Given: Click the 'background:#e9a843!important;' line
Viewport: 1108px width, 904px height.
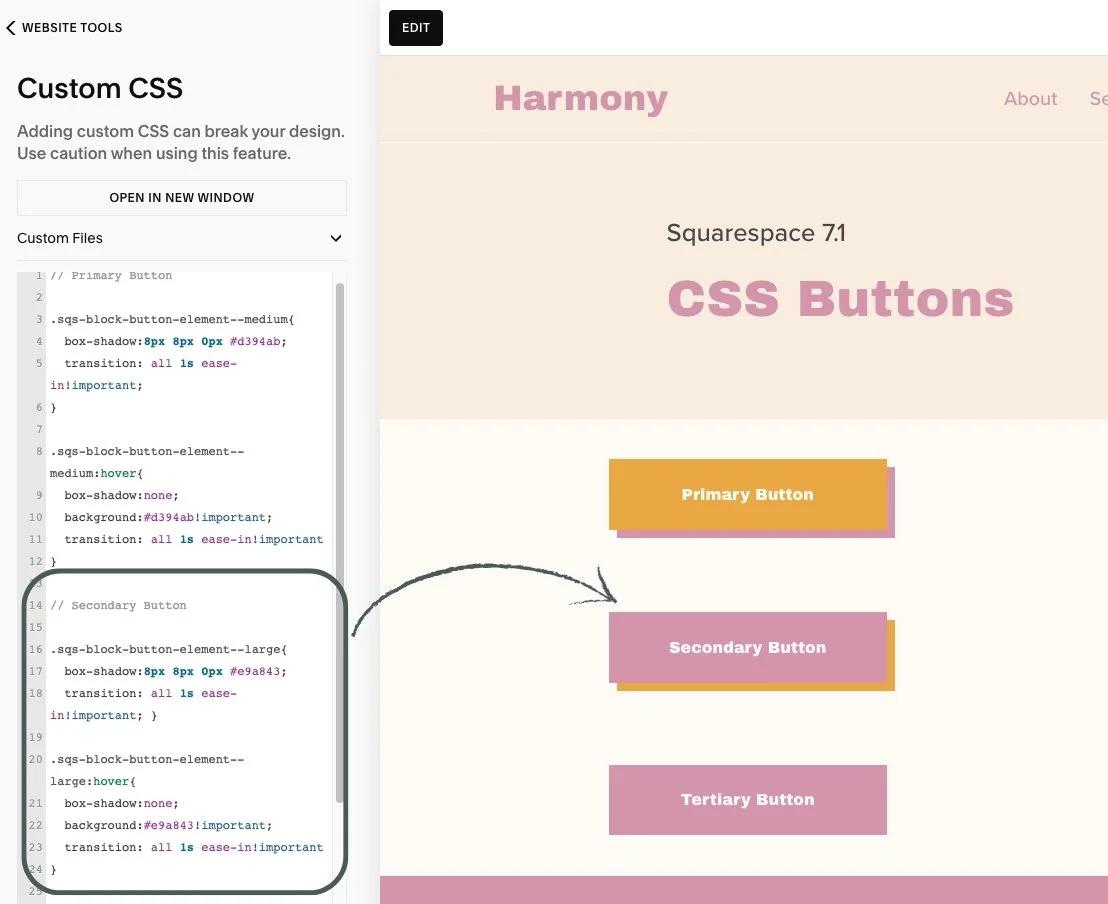Looking at the screenshot, I should [167, 826].
